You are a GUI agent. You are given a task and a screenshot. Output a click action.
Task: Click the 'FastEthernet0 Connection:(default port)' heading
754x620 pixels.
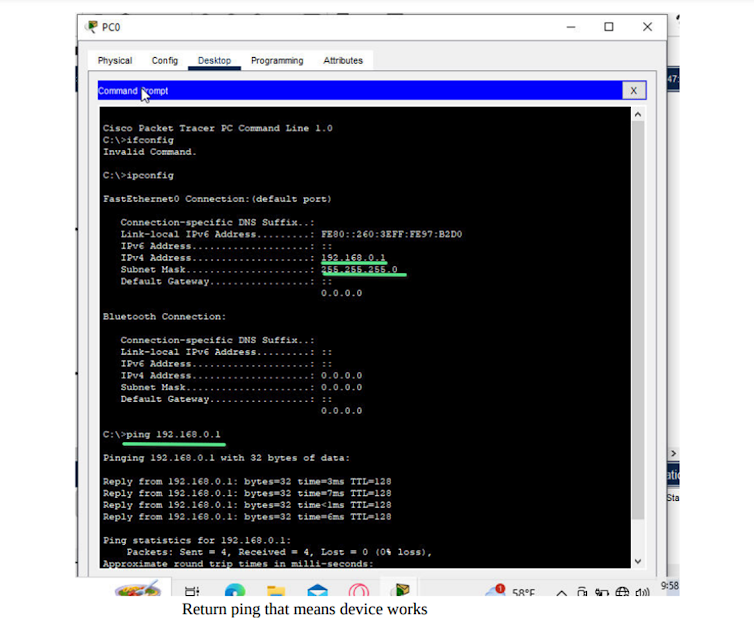point(217,199)
